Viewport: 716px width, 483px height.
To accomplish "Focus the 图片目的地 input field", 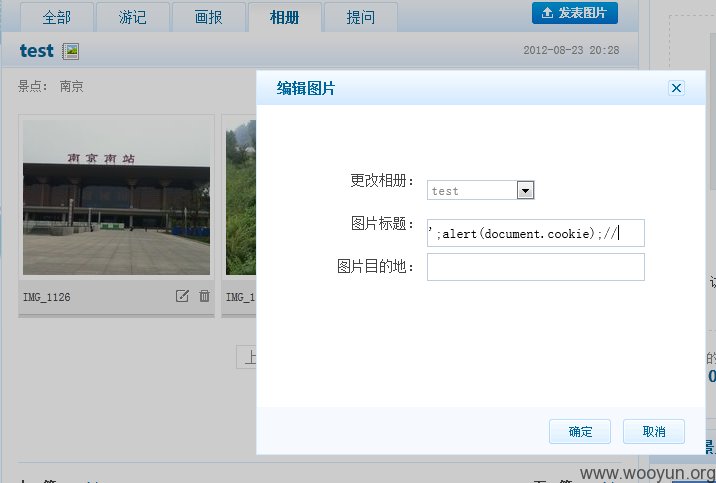I will click(536, 267).
